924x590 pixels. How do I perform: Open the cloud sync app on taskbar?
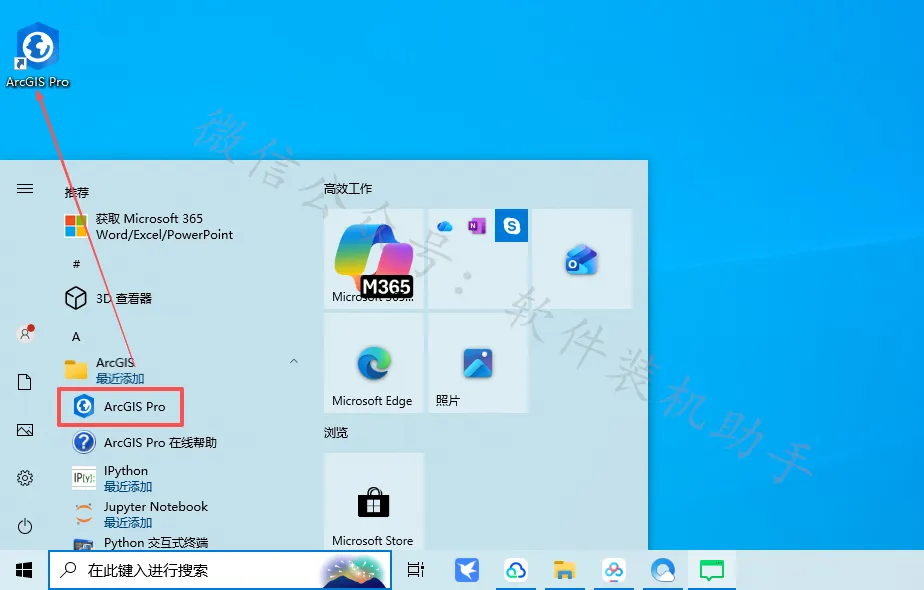pos(516,570)
